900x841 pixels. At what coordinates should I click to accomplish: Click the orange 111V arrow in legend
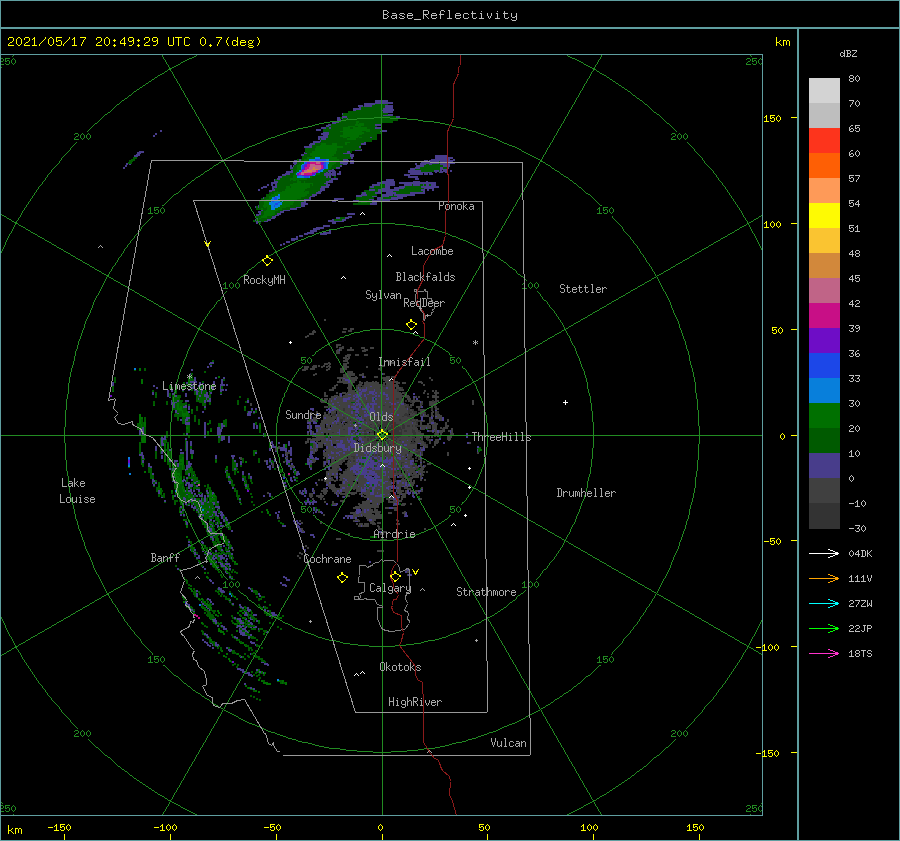tap(824, 579)
